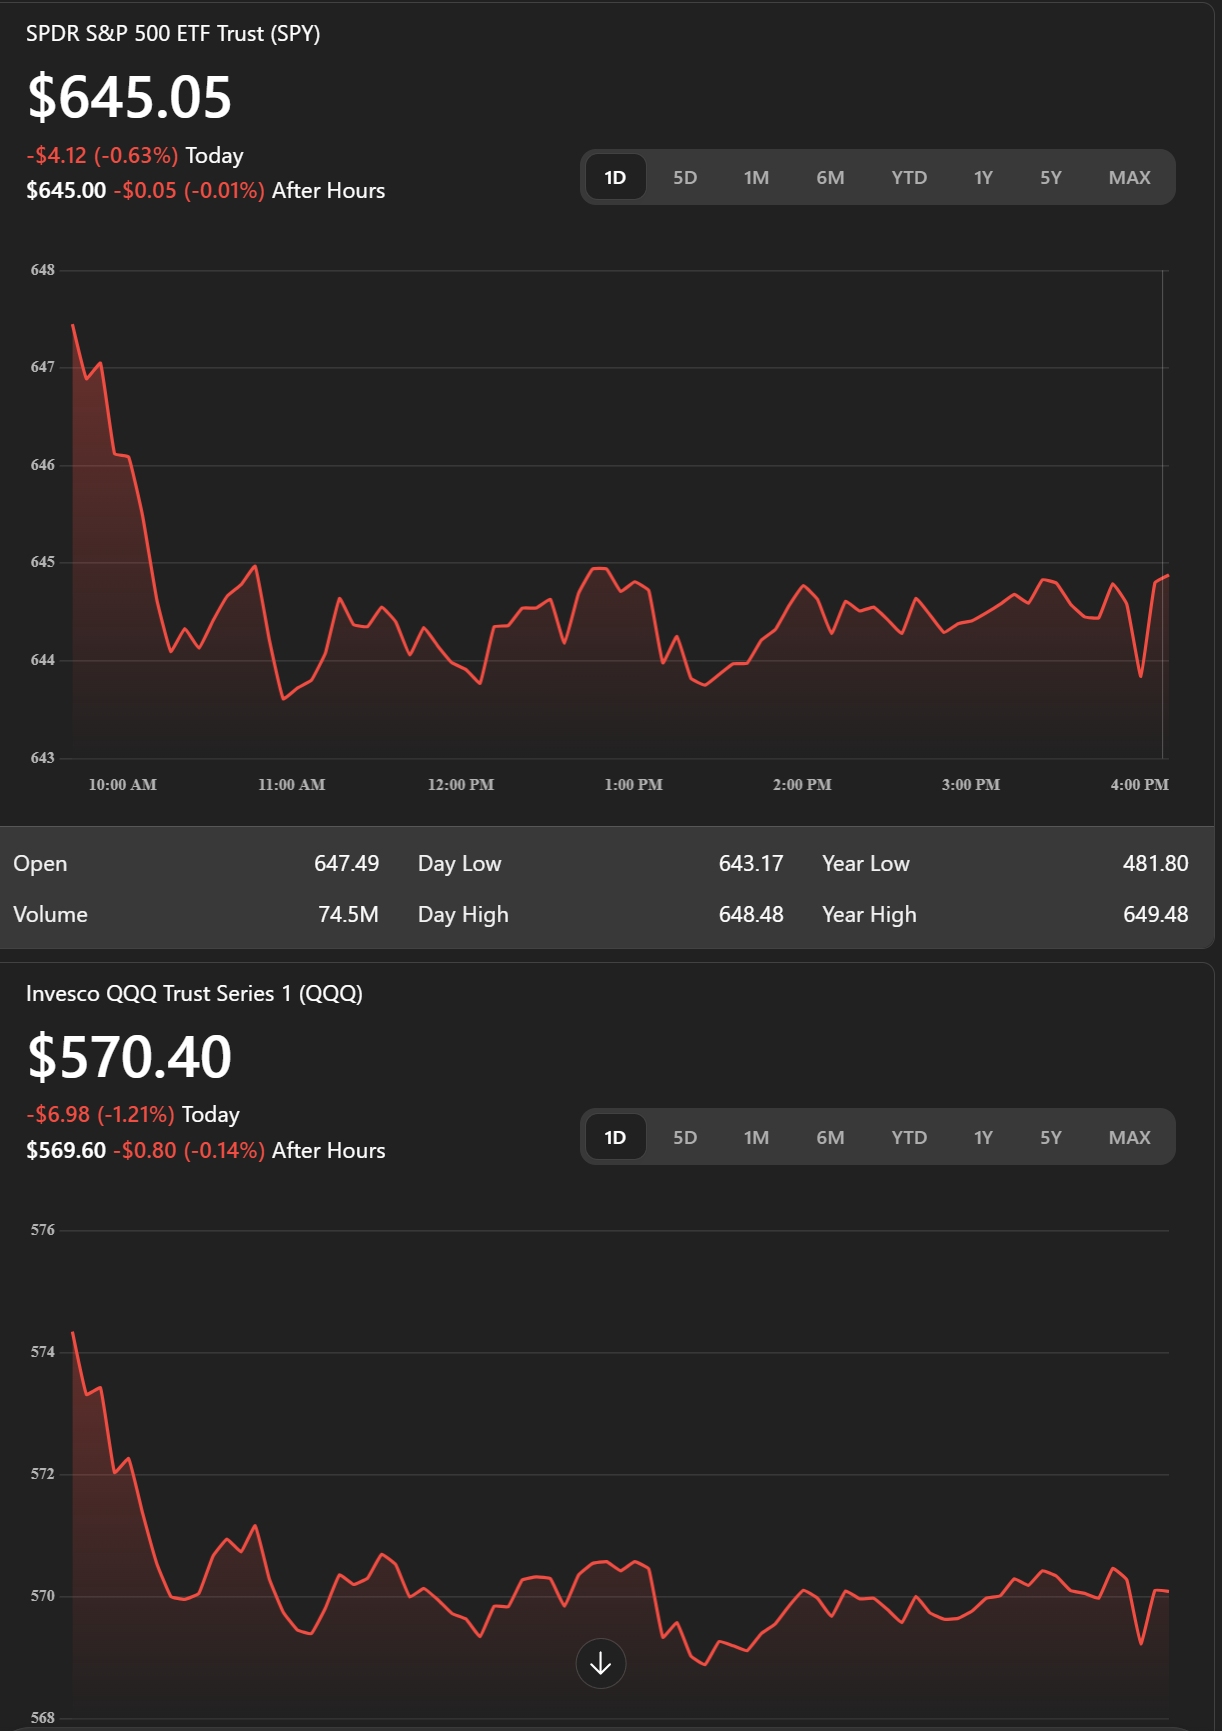
Task: Click the Volume label in stats
Action: [50, 914]
